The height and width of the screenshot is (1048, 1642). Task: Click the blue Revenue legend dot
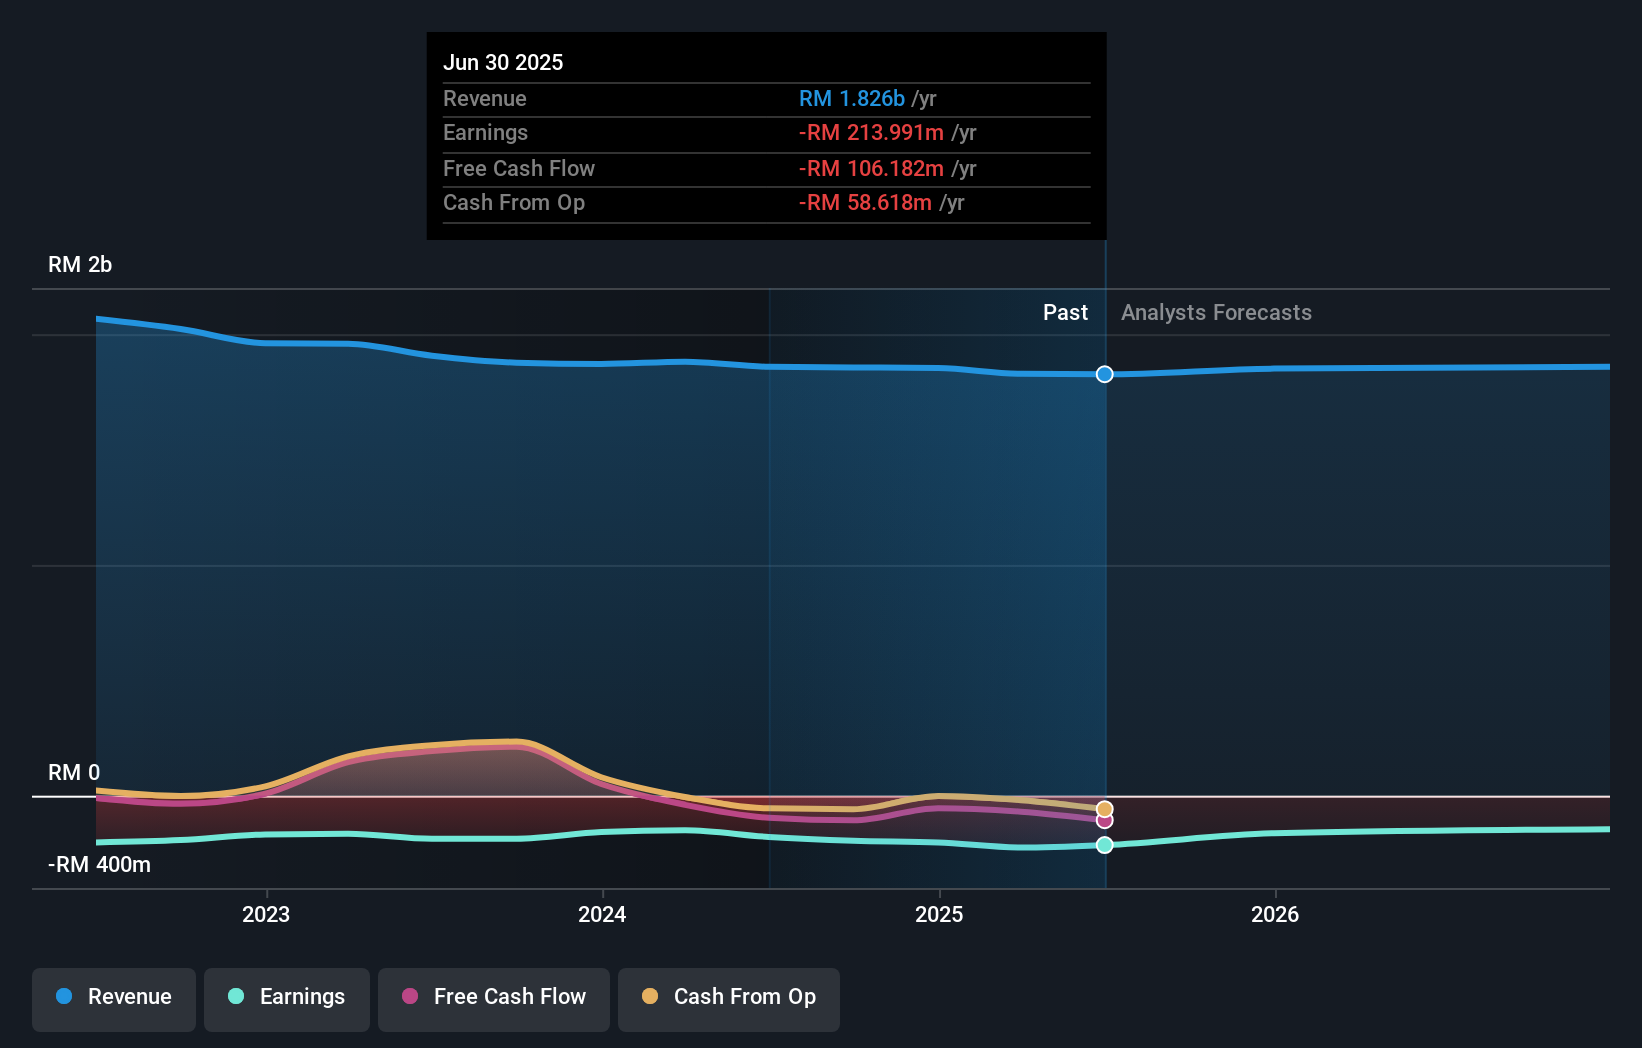tap(62, 997)
